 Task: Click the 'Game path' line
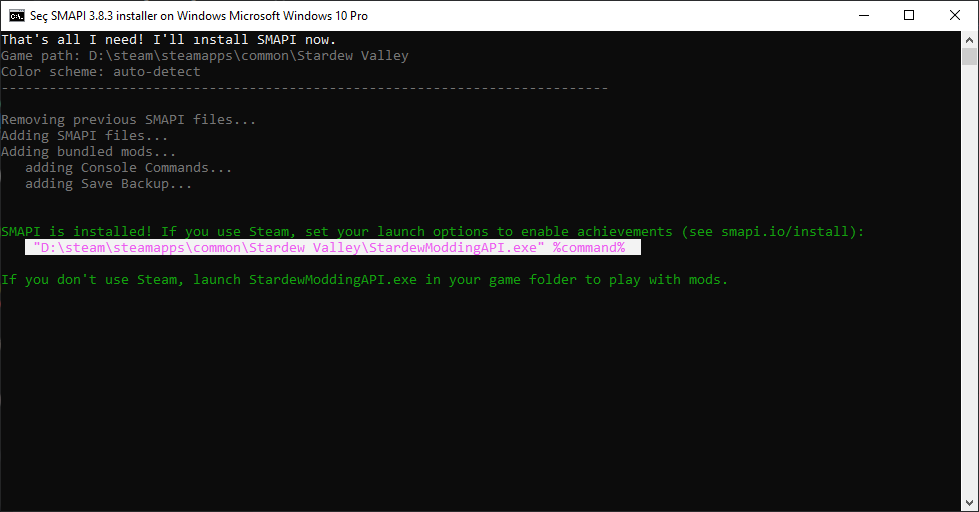click(205, 56)
